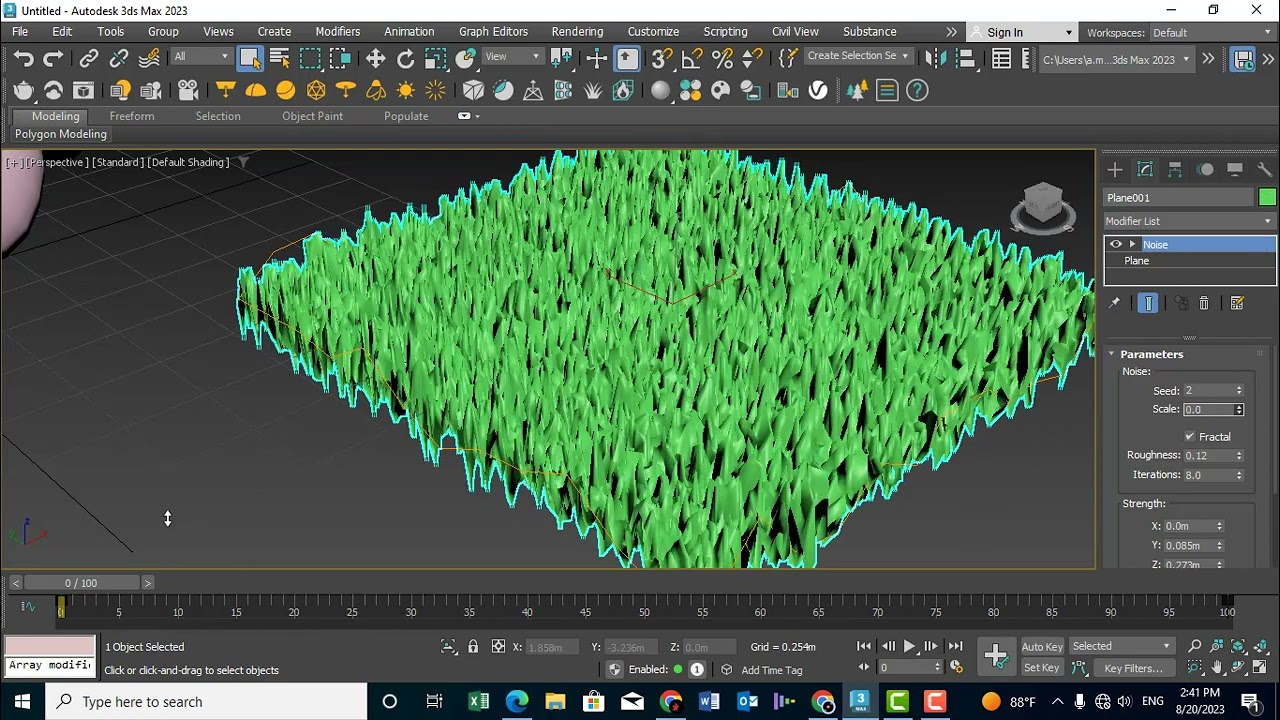Click the Key Filters button
This screenshot has height=720, width=1280.
[1133, 668]
